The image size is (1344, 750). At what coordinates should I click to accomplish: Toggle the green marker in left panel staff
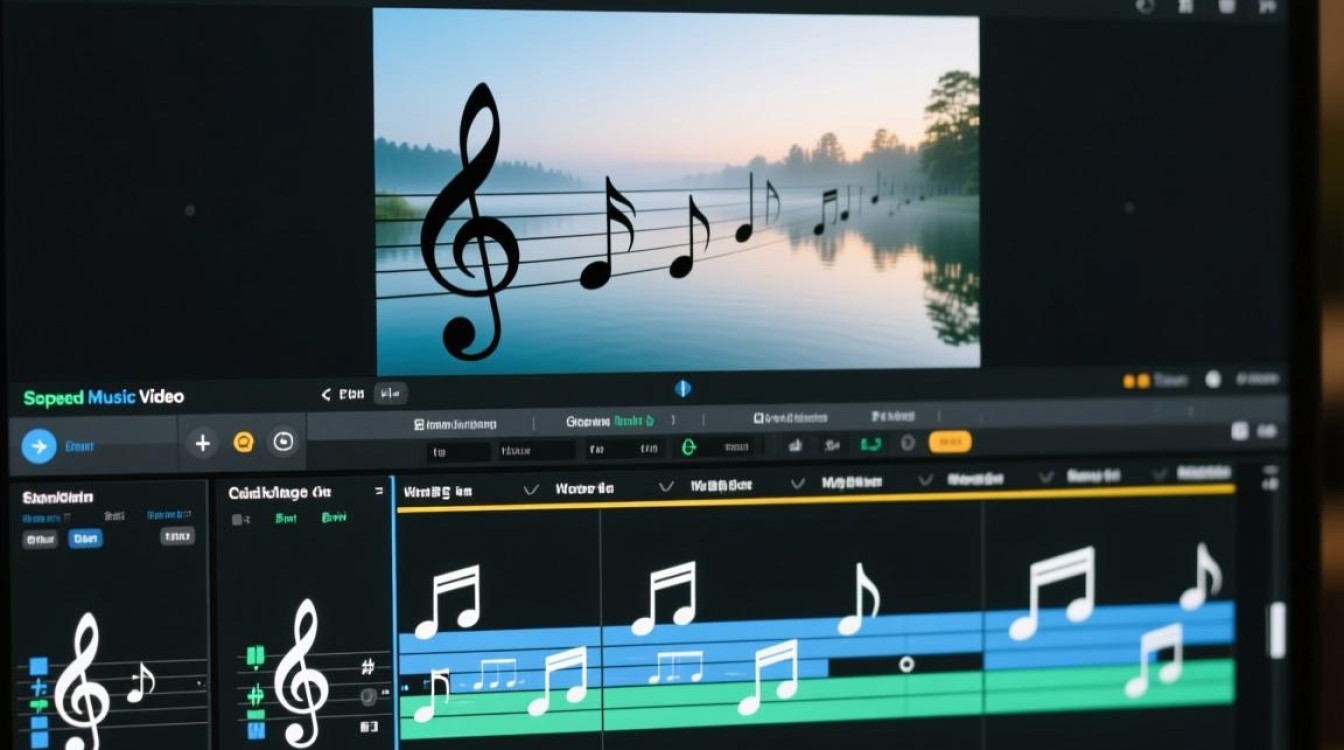pos(40,706)
